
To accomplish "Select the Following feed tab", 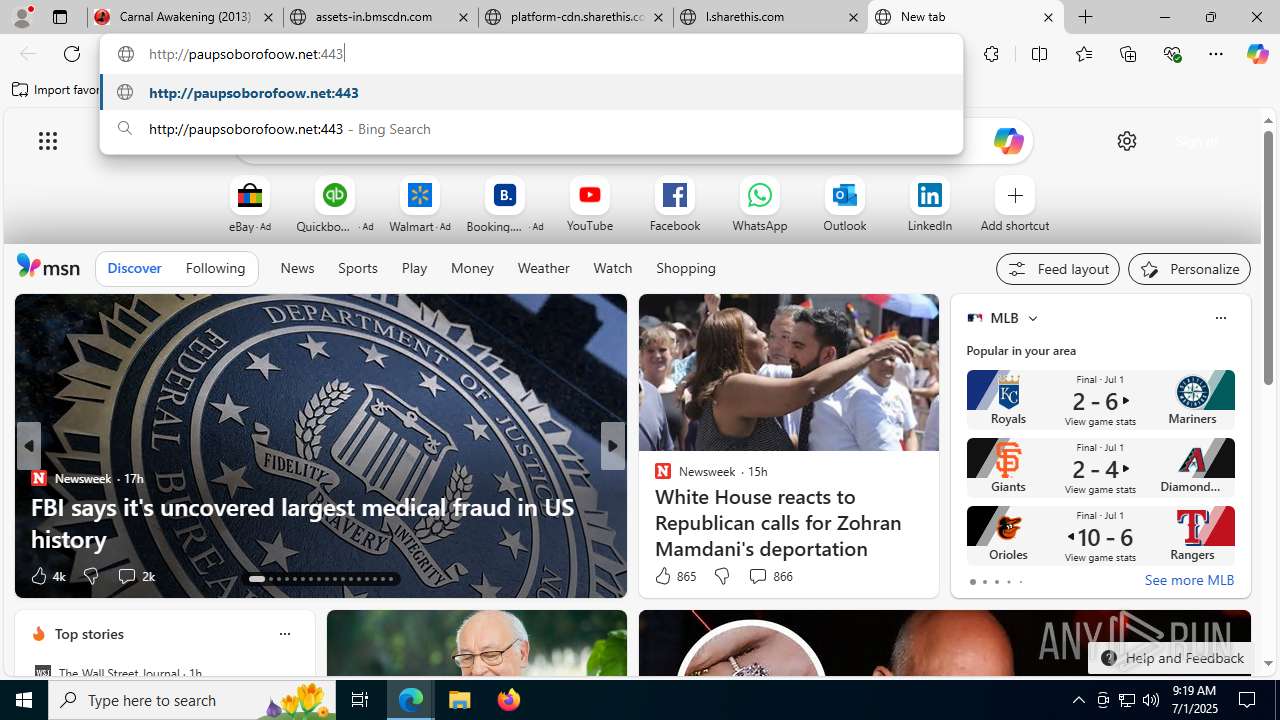I will 215,268.
